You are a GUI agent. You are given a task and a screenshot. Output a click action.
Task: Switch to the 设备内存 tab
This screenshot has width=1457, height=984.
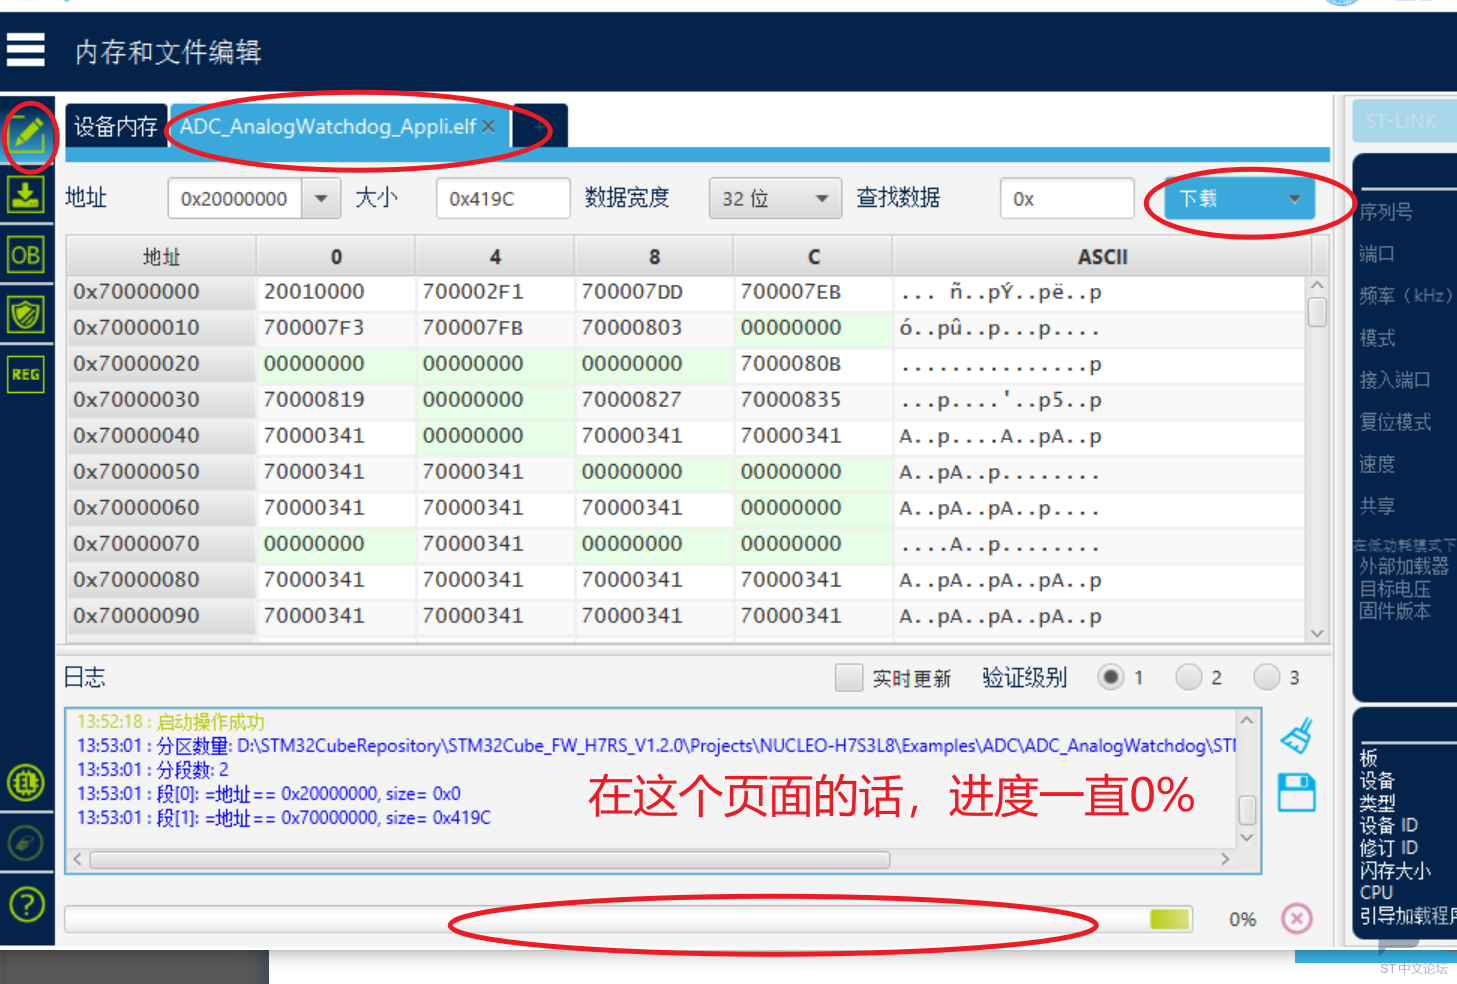tap(116, 127)
